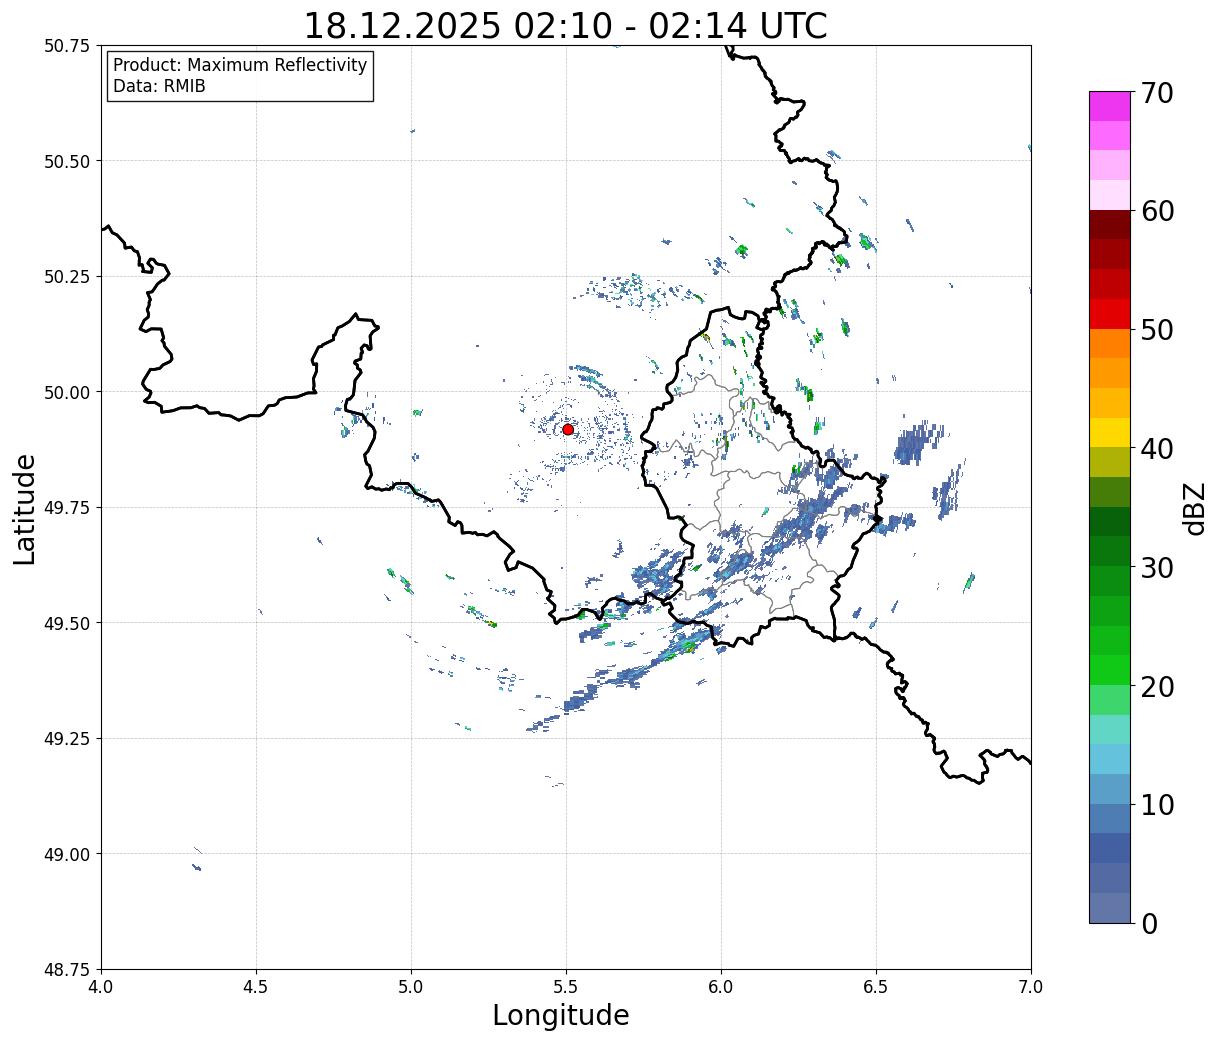
Task: Click the longitude tick label 4.5
Action: 256,987
